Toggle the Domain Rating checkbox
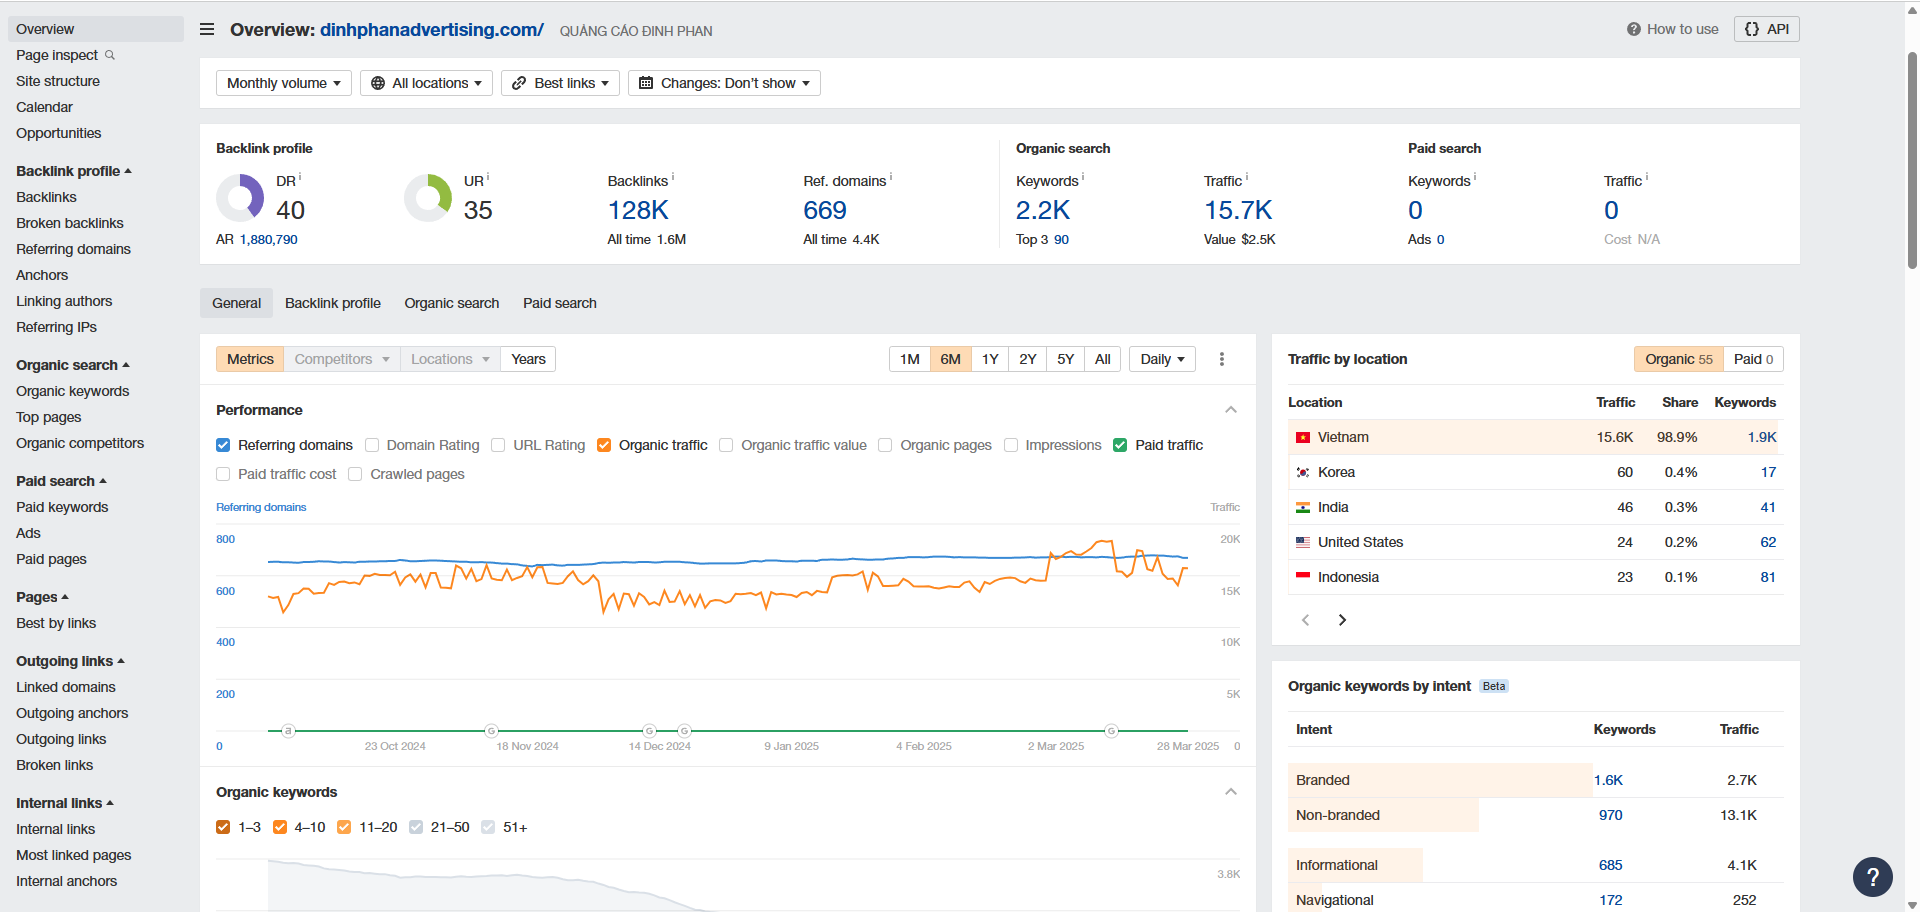Screen dimensions: 1920x912 (x=372, y=445)
